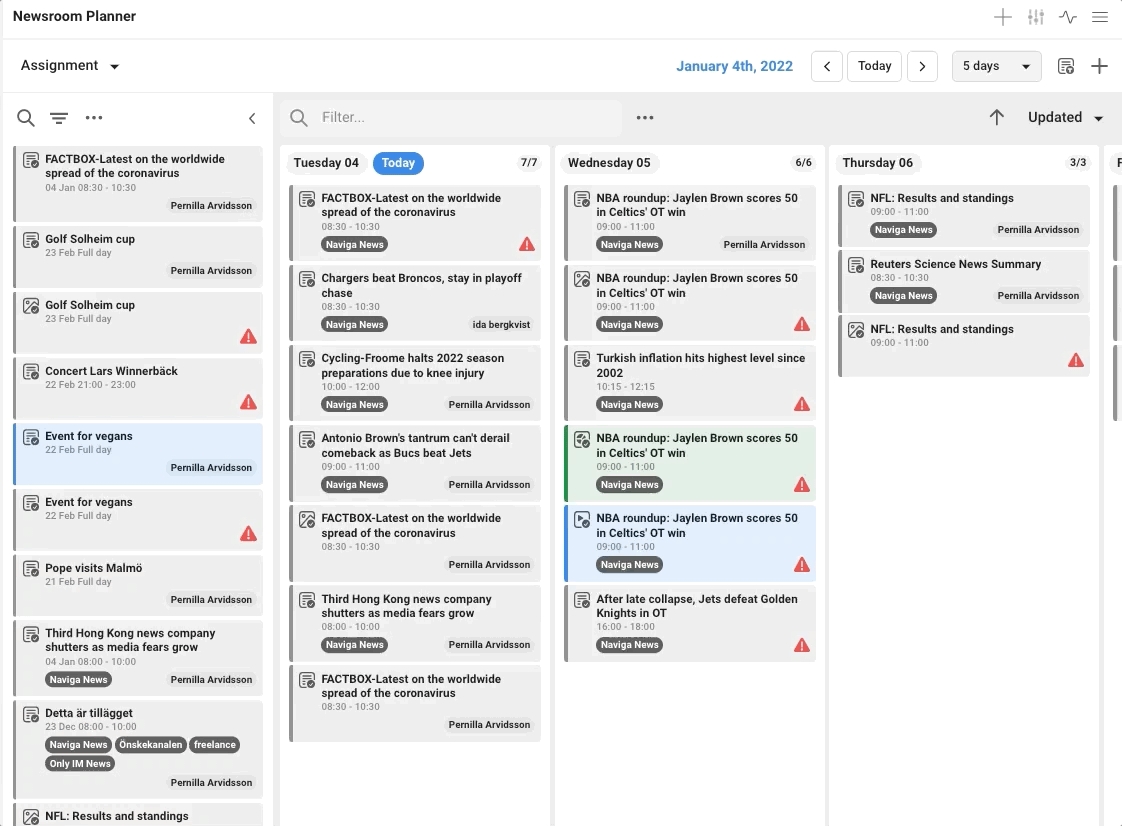Open the hamburger menu in top right
This screenshot has width=1122, height=826.
pyautogui.click(x=1100, y=17)
